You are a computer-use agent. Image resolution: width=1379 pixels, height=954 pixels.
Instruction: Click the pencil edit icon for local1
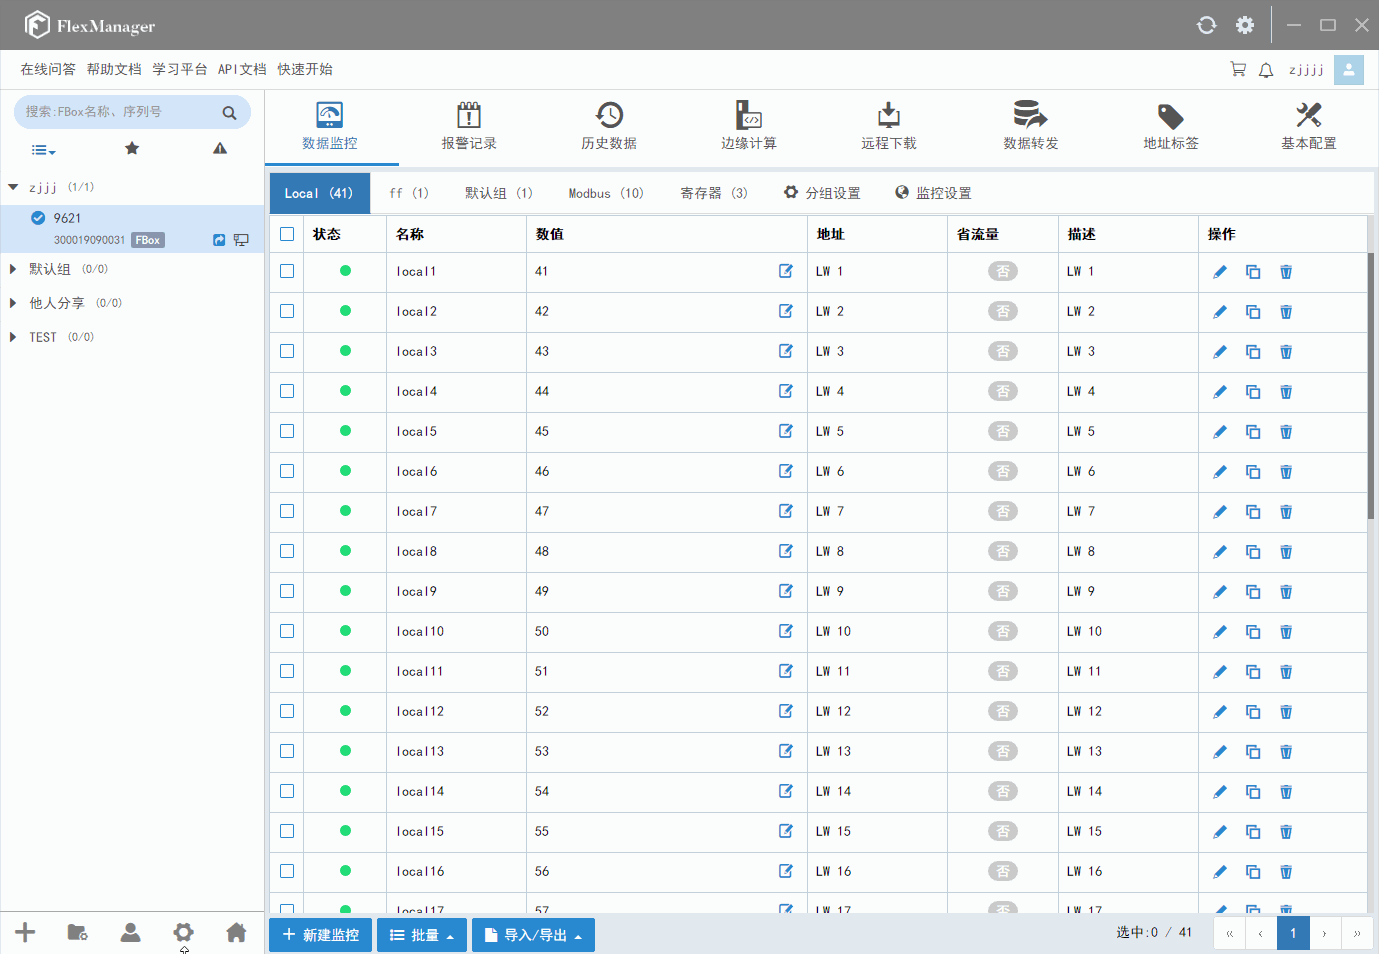coord(1220,272)
